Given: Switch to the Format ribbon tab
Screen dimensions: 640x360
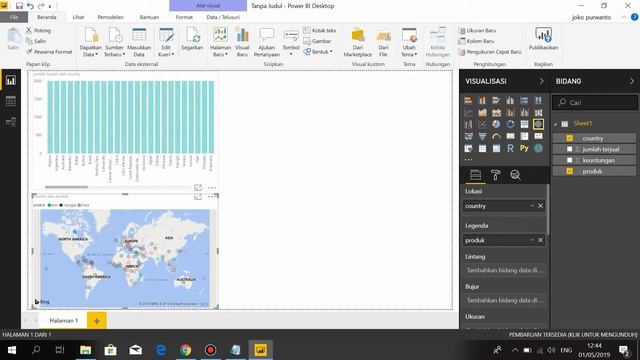Looking at the screenshot, I should click(x=184, y=17).
